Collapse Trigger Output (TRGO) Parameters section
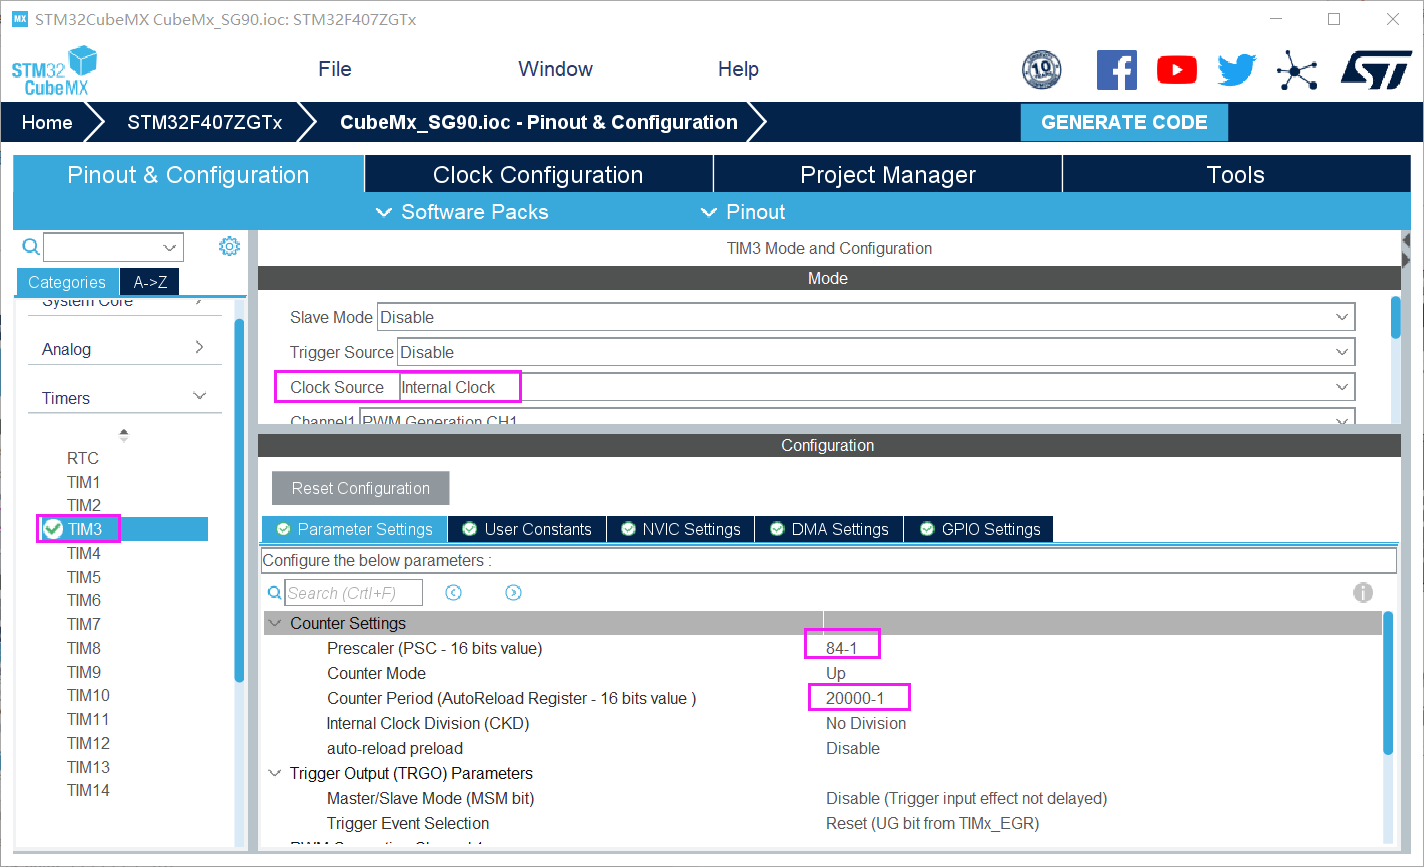Viewport: 1424px width, 867px height. coord(275,773)
